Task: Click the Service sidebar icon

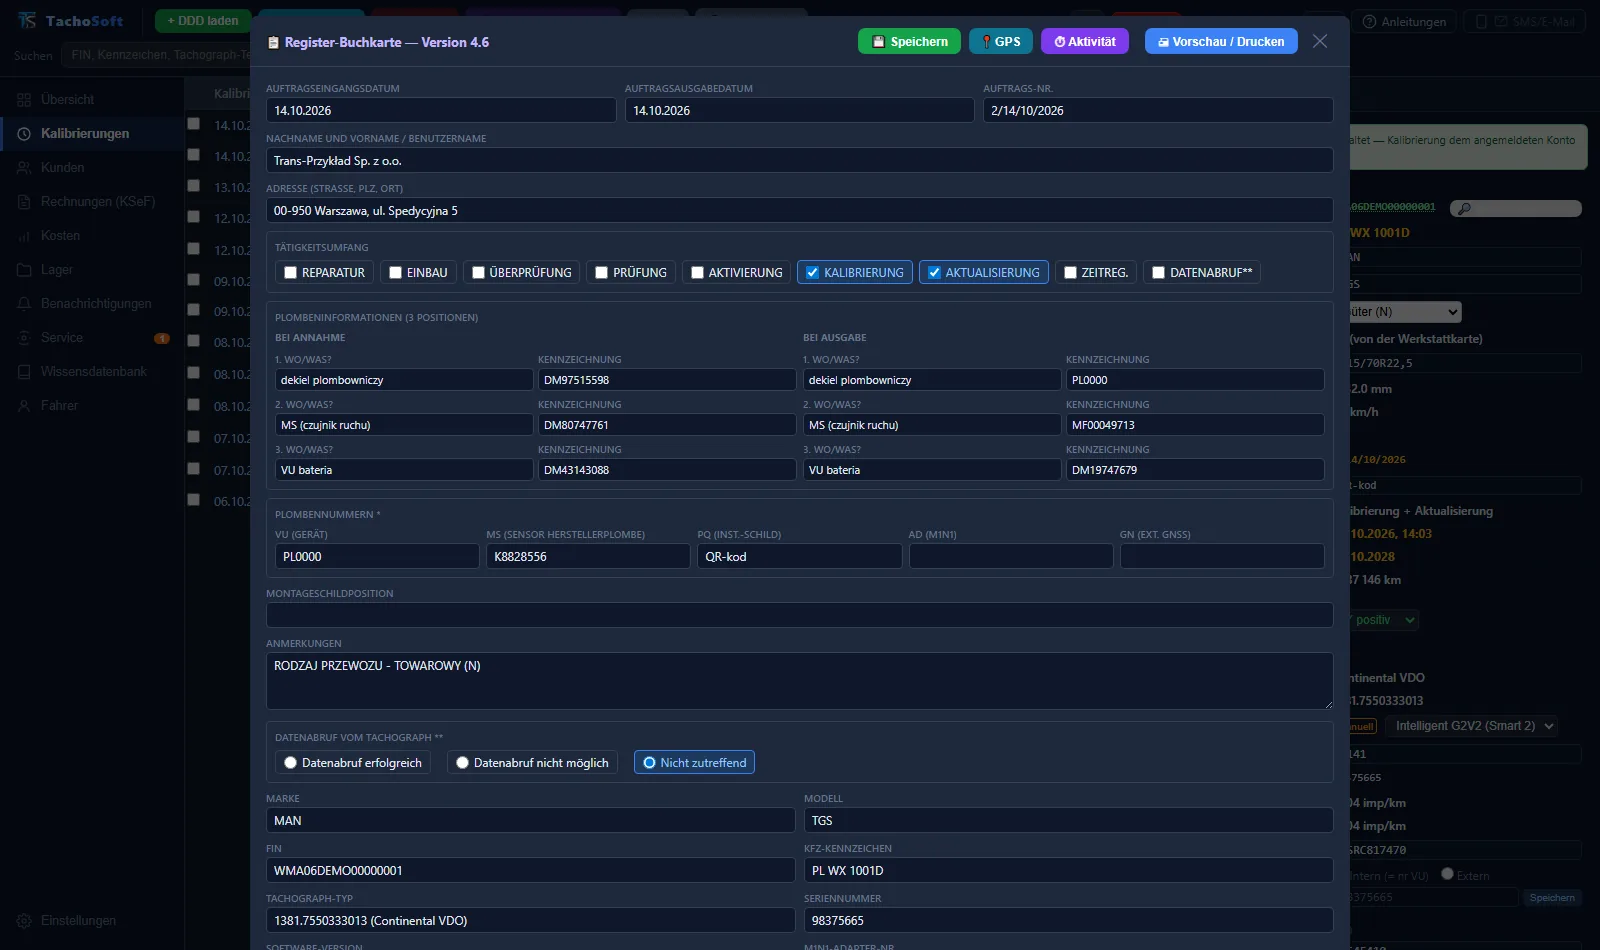Action: [24, 338]
